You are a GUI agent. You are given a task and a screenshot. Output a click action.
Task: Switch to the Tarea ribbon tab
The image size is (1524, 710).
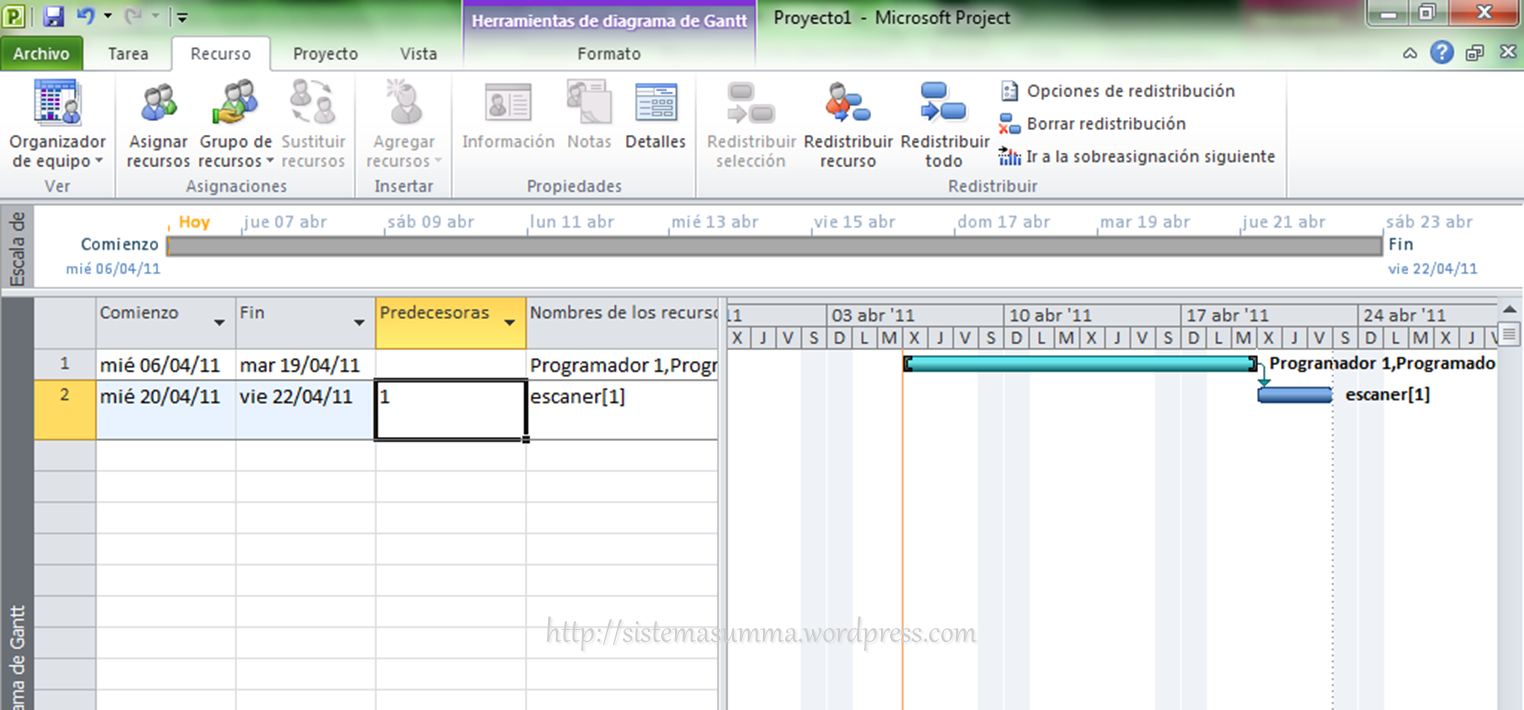coord(128,54)
